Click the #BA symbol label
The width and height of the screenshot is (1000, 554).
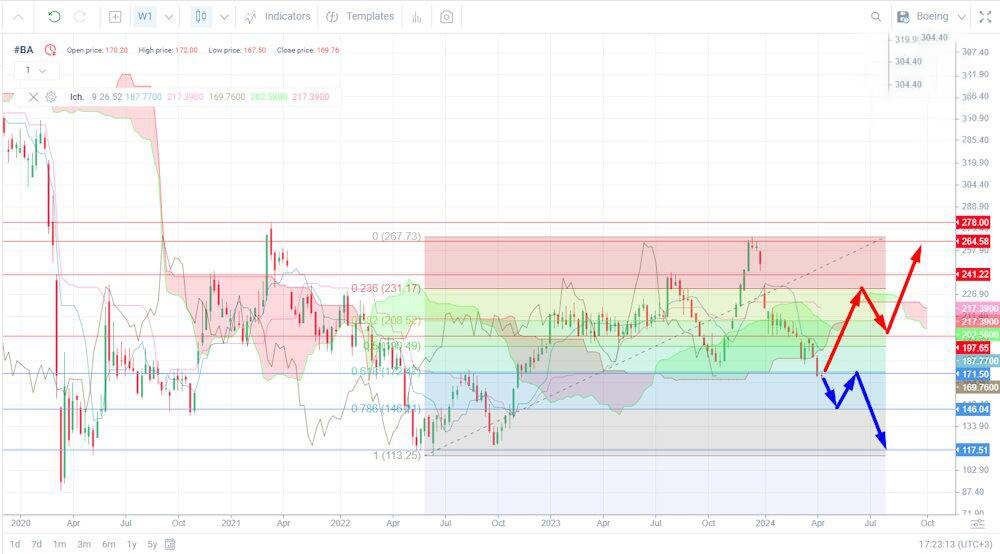click(24, 50)
